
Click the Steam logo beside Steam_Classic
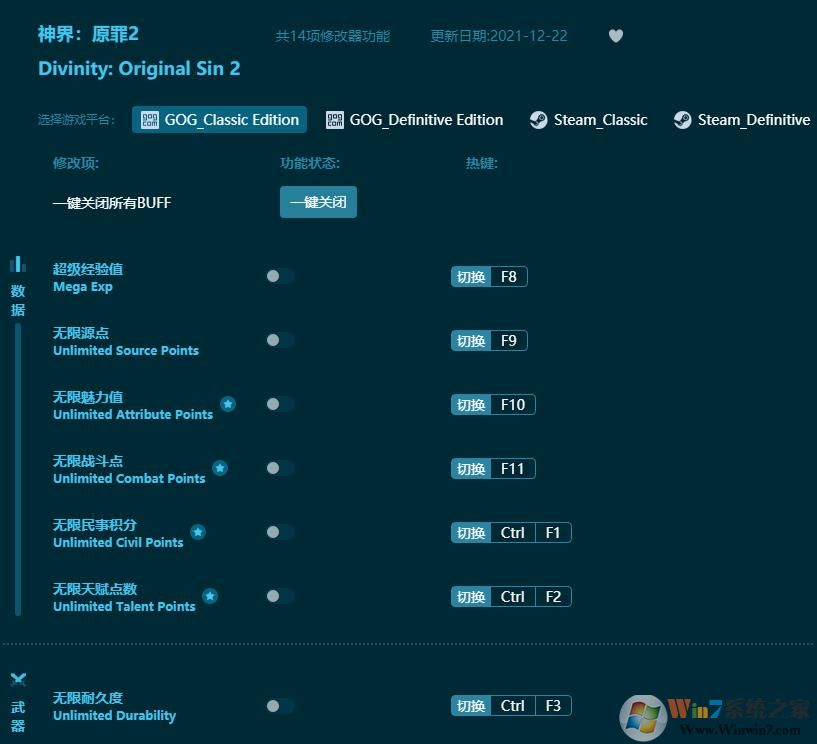[x=538, y=120]
